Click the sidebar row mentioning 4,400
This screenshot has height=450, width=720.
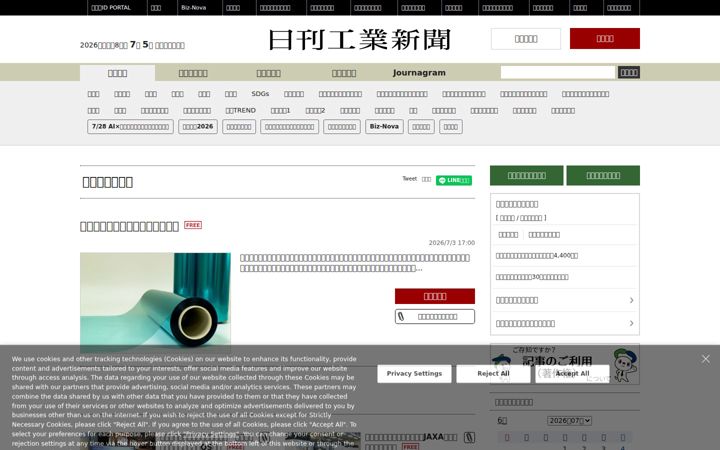point(564,256)
